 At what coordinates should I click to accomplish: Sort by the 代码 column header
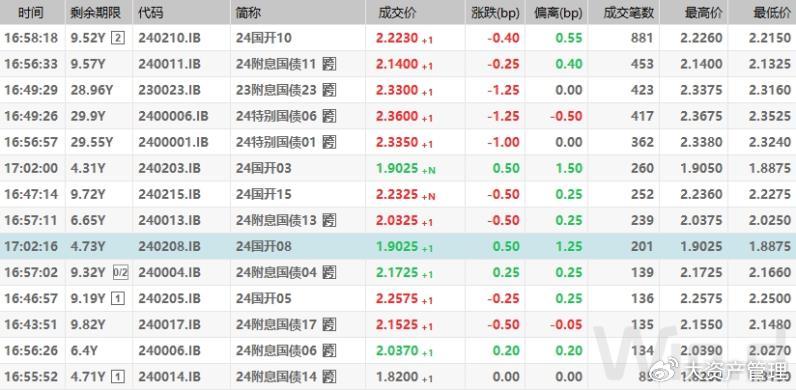151,13
